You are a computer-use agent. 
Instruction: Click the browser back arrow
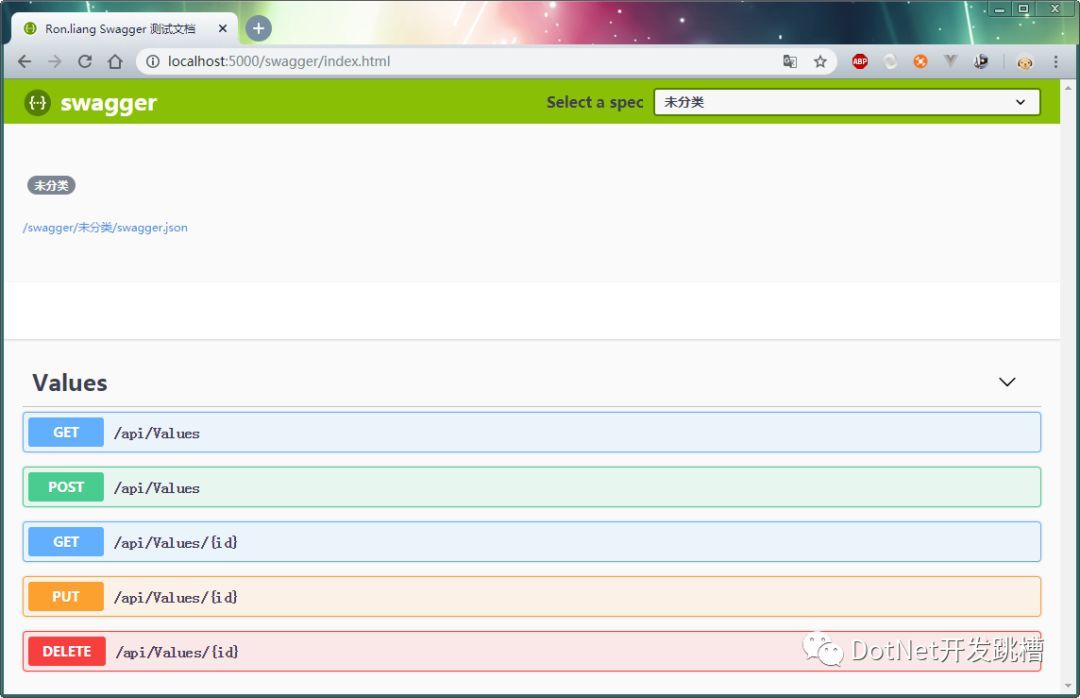(24, 61)
